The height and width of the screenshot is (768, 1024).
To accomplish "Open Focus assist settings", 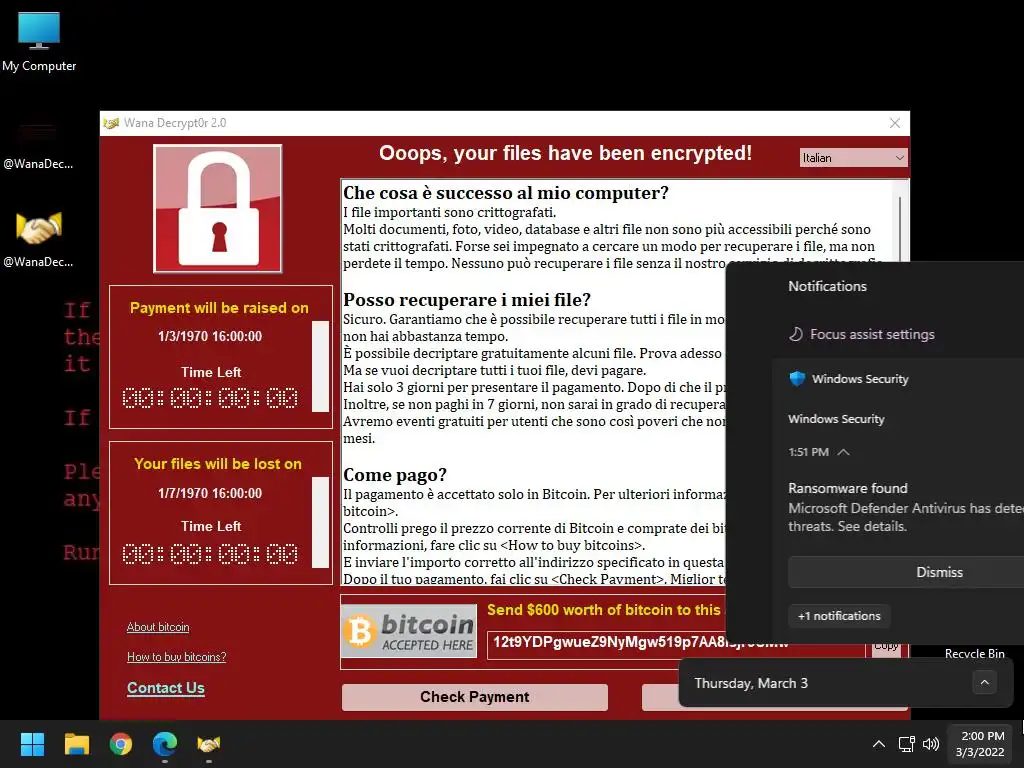I will pyautogui.click(x=862, y=334).
